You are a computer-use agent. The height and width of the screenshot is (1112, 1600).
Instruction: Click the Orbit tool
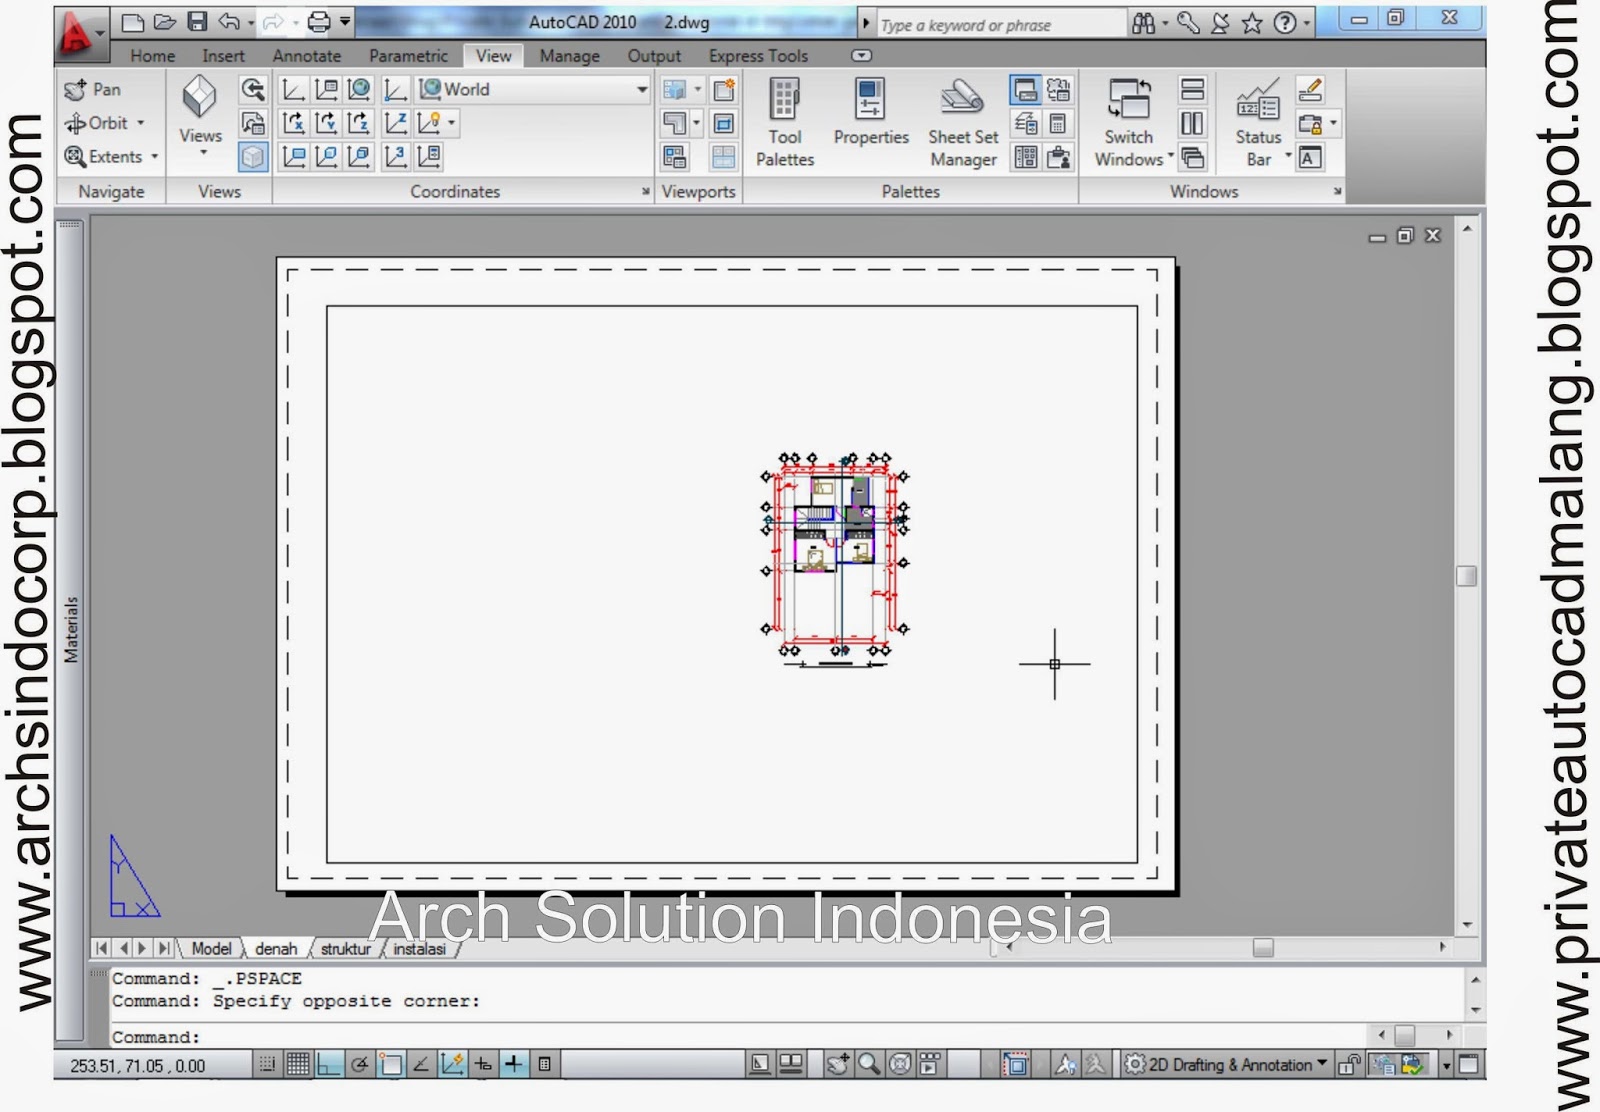pyautogui.click(x=96, y=123)
